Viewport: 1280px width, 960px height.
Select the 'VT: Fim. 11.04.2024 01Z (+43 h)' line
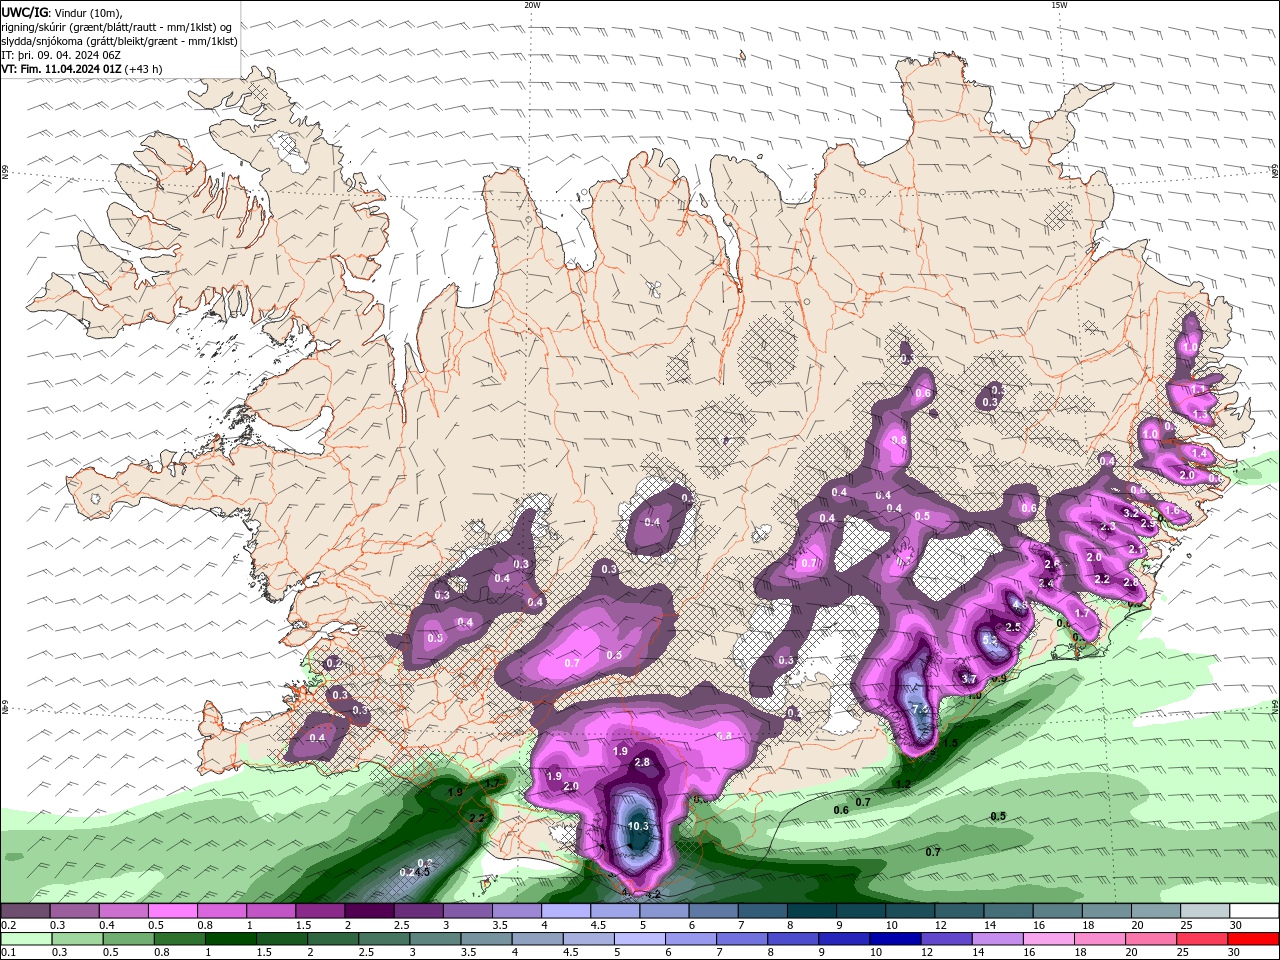pos(82,69)
